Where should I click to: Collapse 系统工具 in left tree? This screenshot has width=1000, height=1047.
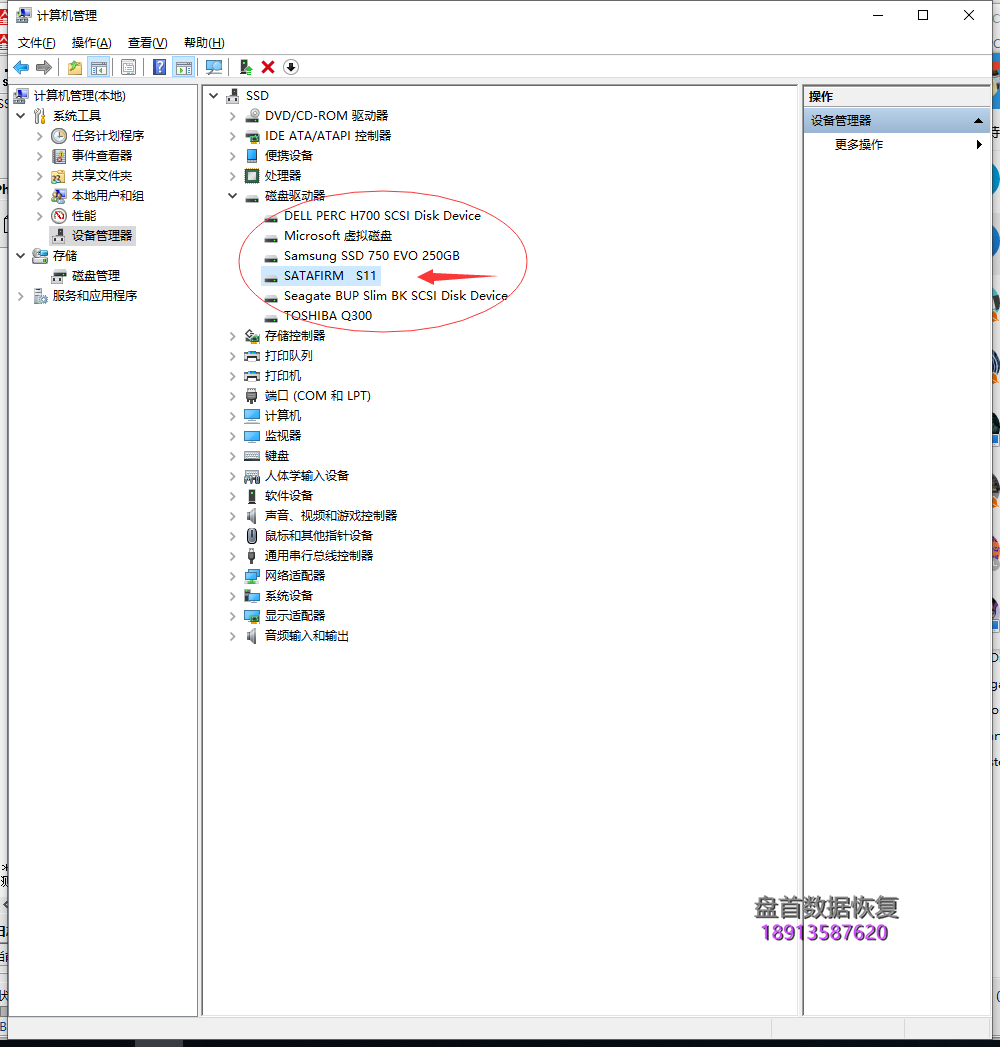pyautogui.click(x=21, y=116)
